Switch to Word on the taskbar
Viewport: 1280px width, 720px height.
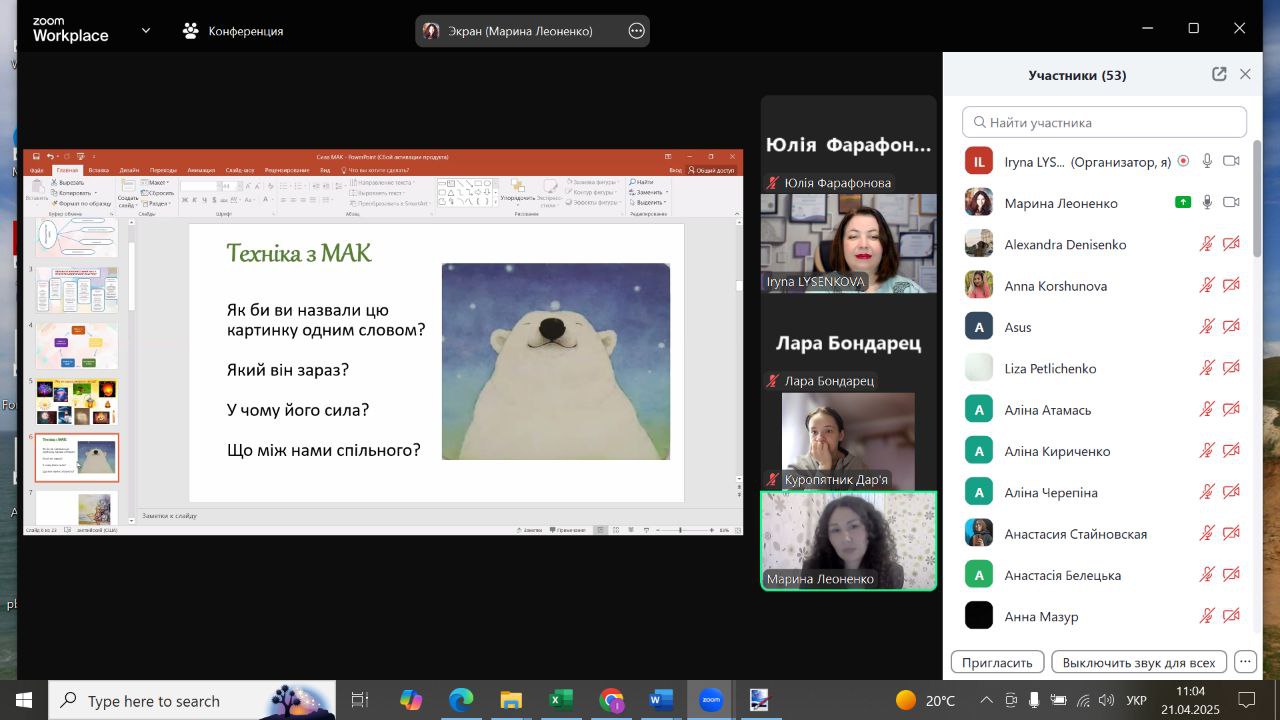pyautogui.click(x=661, y=700)
